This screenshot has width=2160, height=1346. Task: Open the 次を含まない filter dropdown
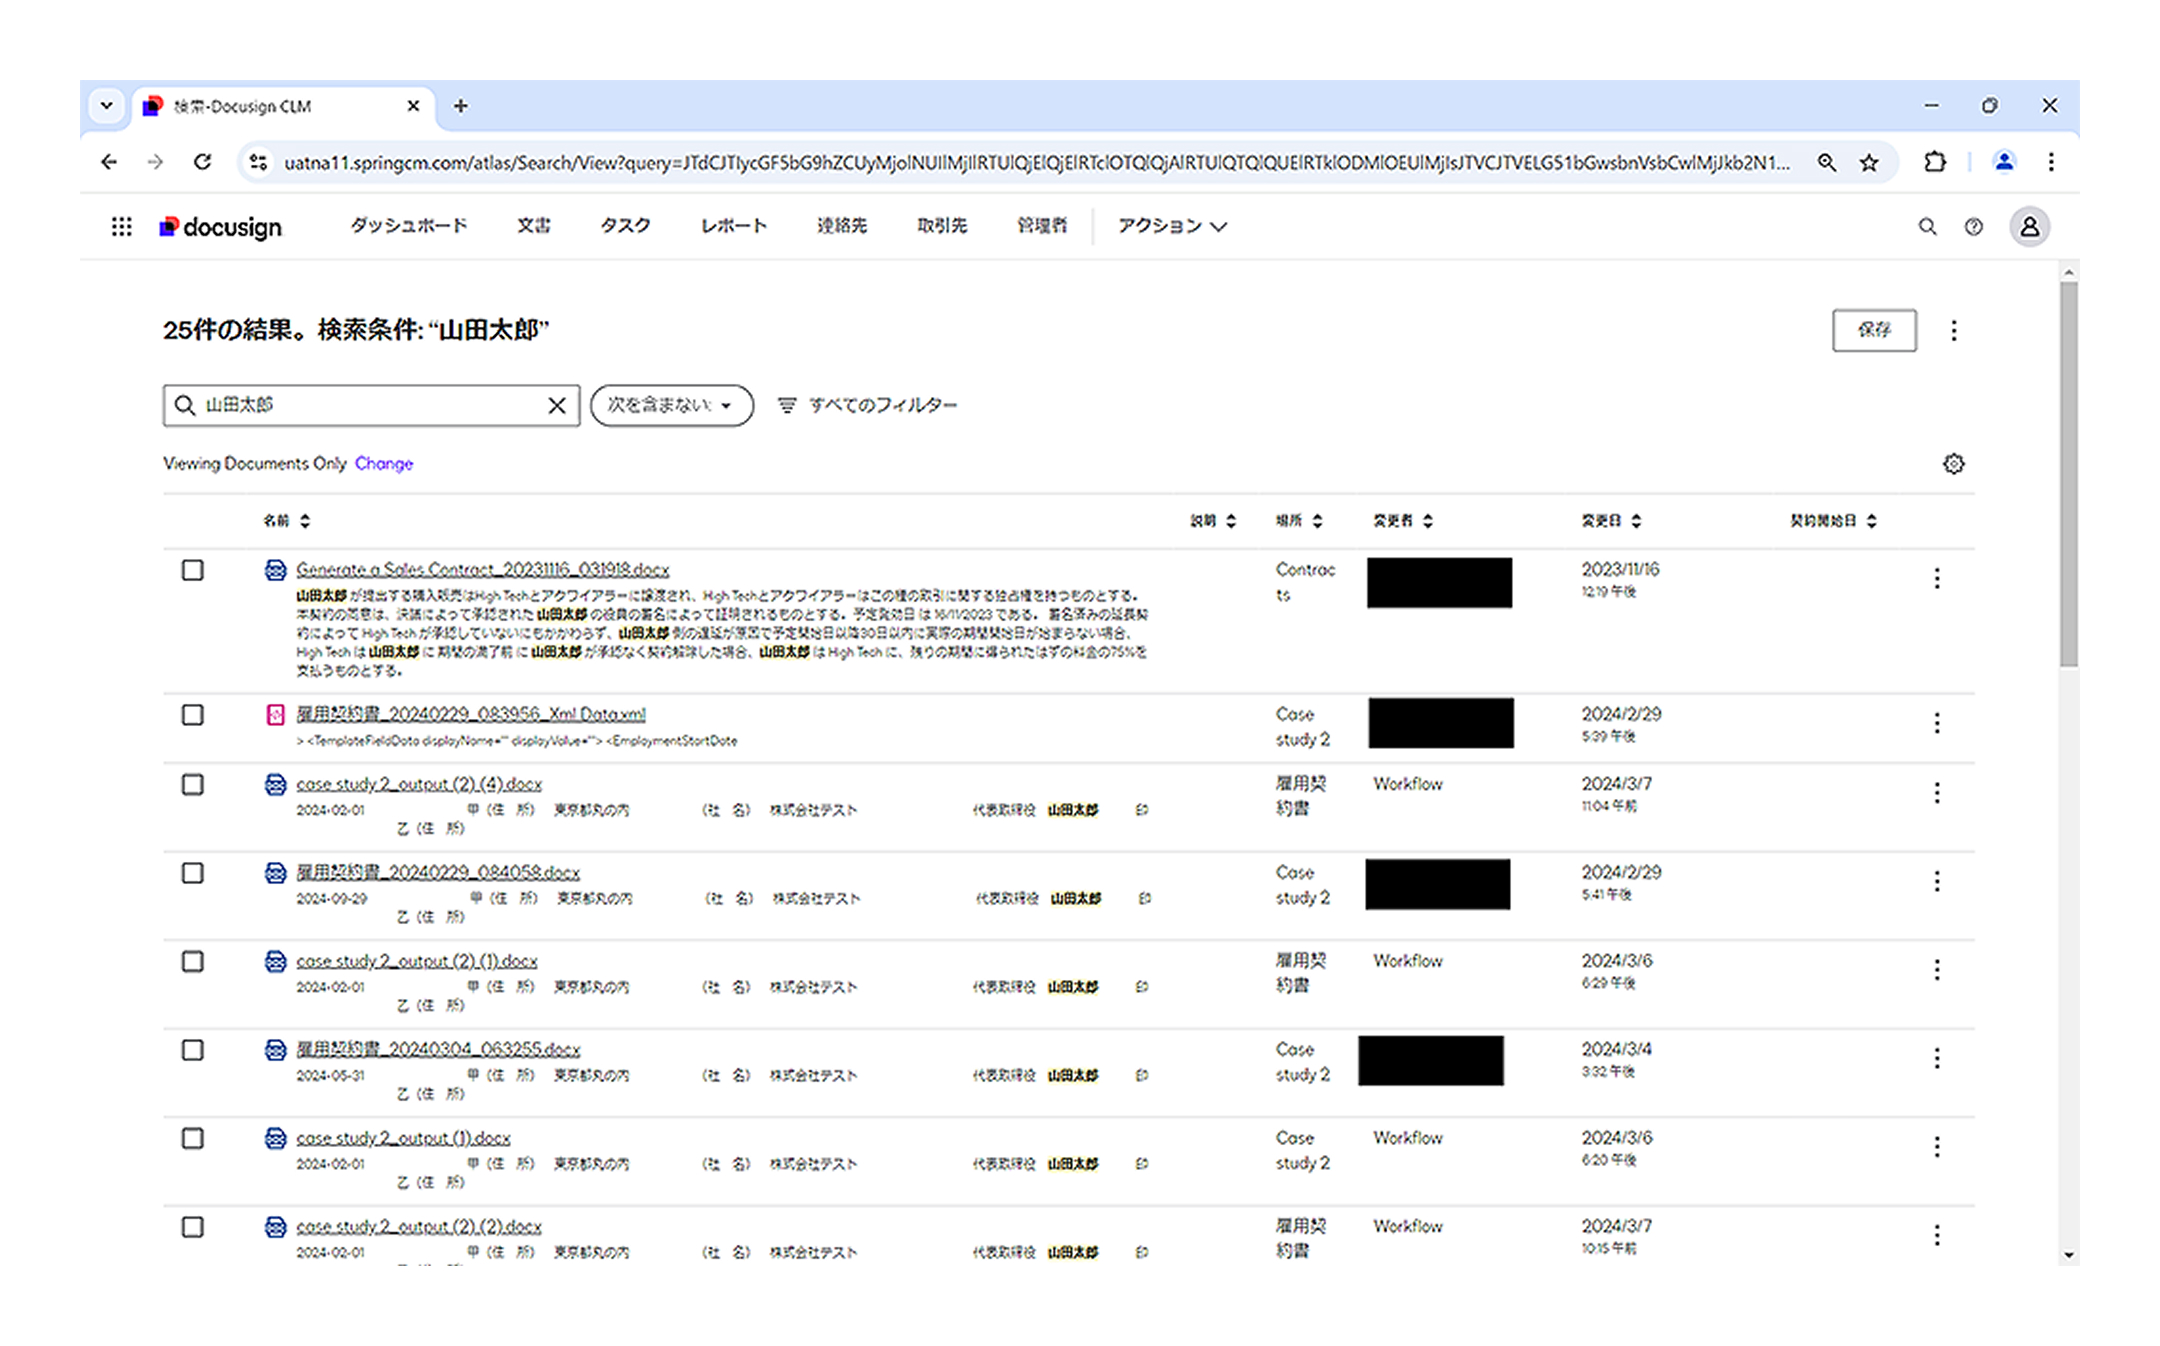[x=671, y=405]
